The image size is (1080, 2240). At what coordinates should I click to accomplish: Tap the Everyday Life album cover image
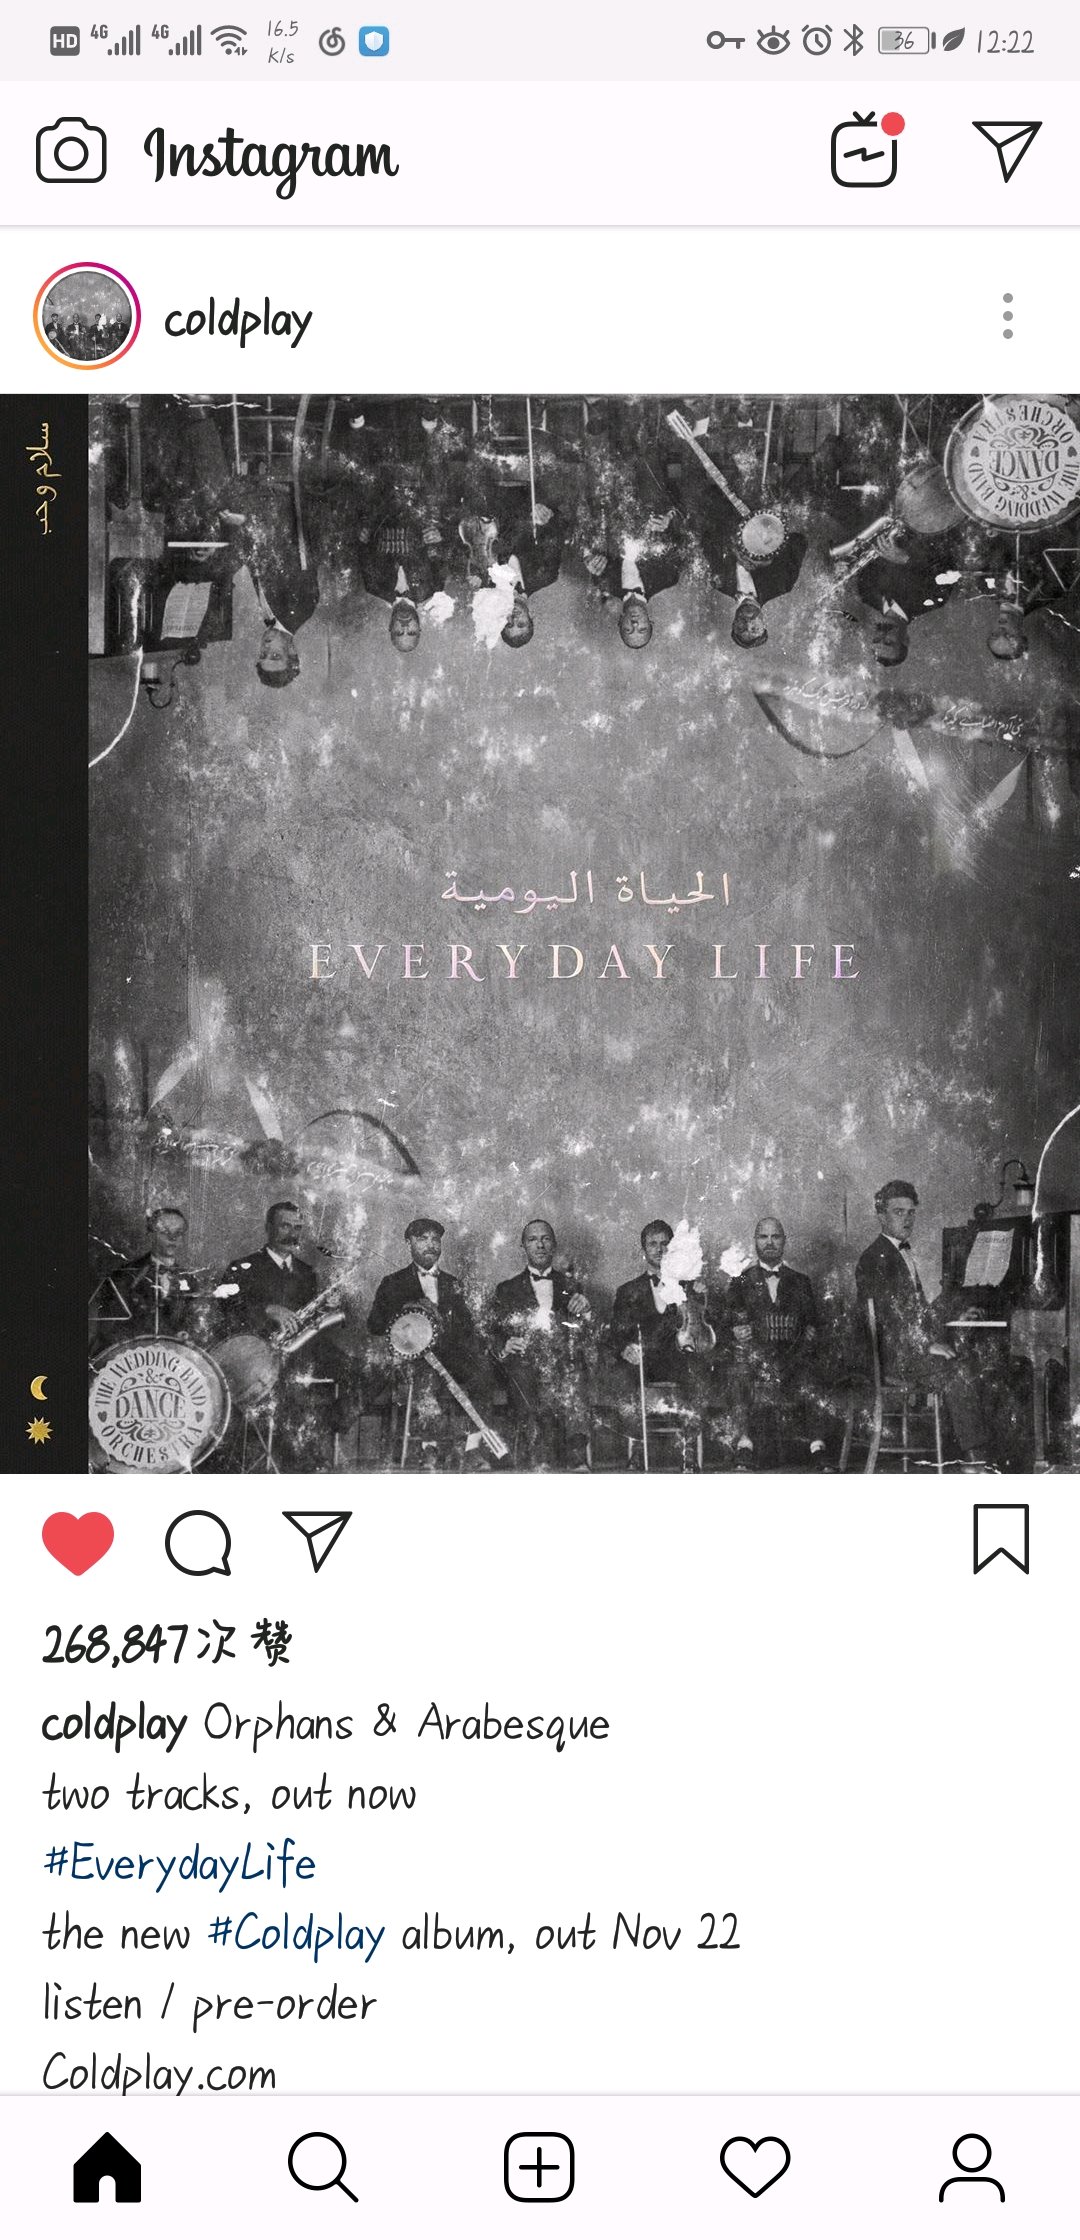click(x=540, y=934)
